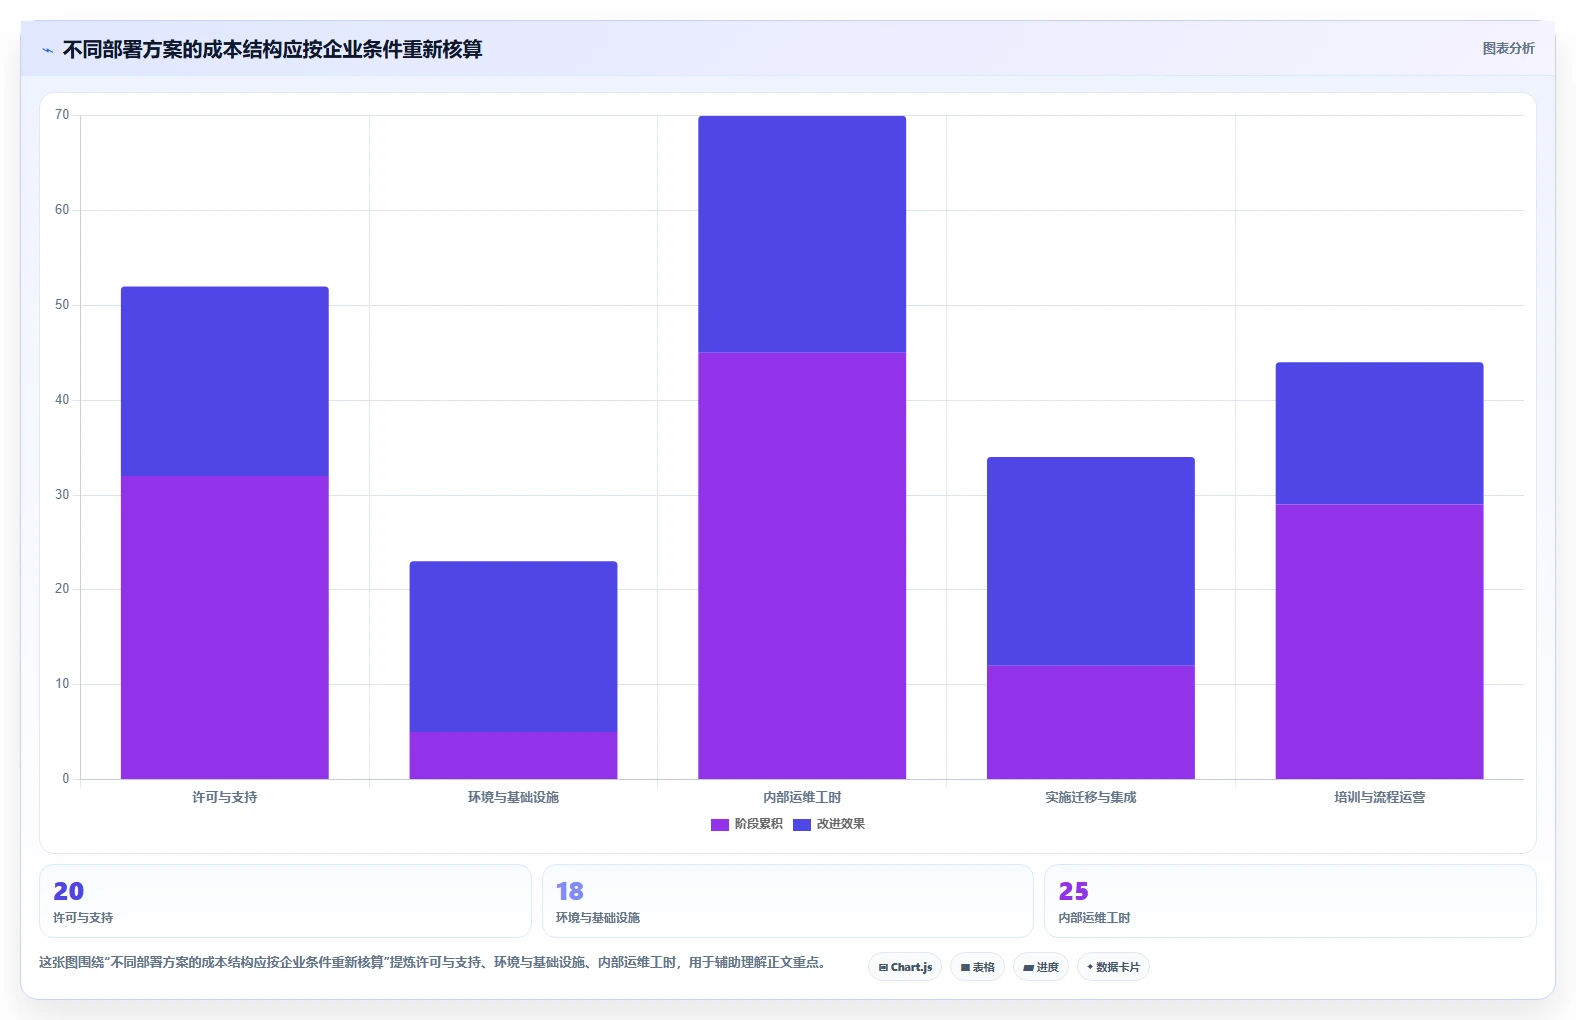
Task: Click the 数据卡片 tag
Action: point(1113,967)
